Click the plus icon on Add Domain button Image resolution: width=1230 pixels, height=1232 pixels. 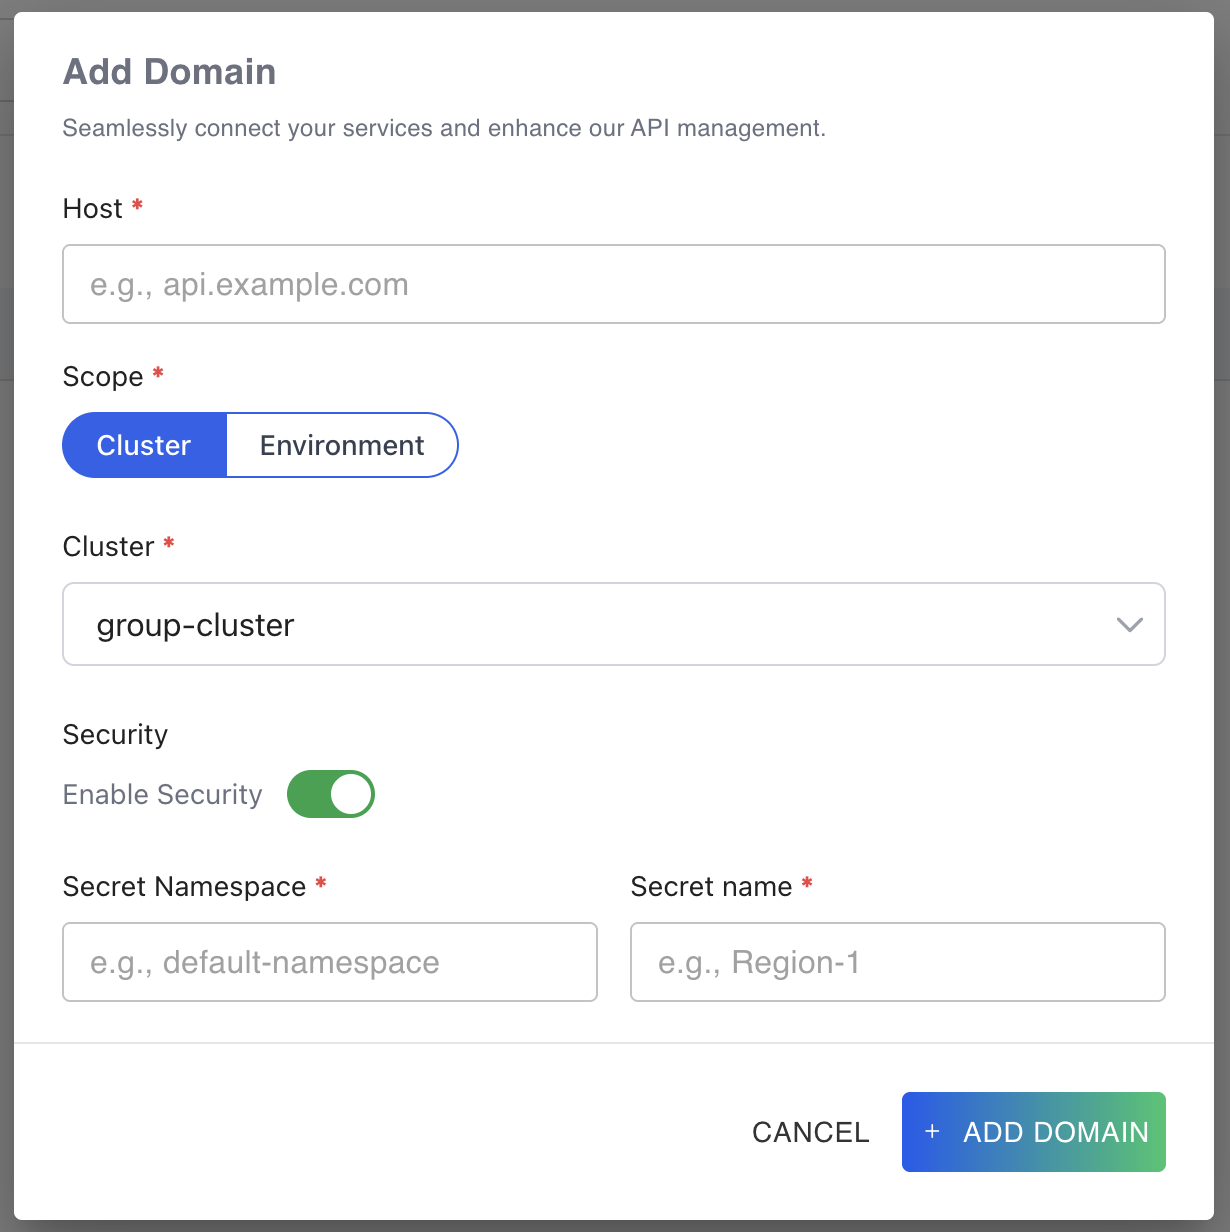click(x=932, y=1131)
